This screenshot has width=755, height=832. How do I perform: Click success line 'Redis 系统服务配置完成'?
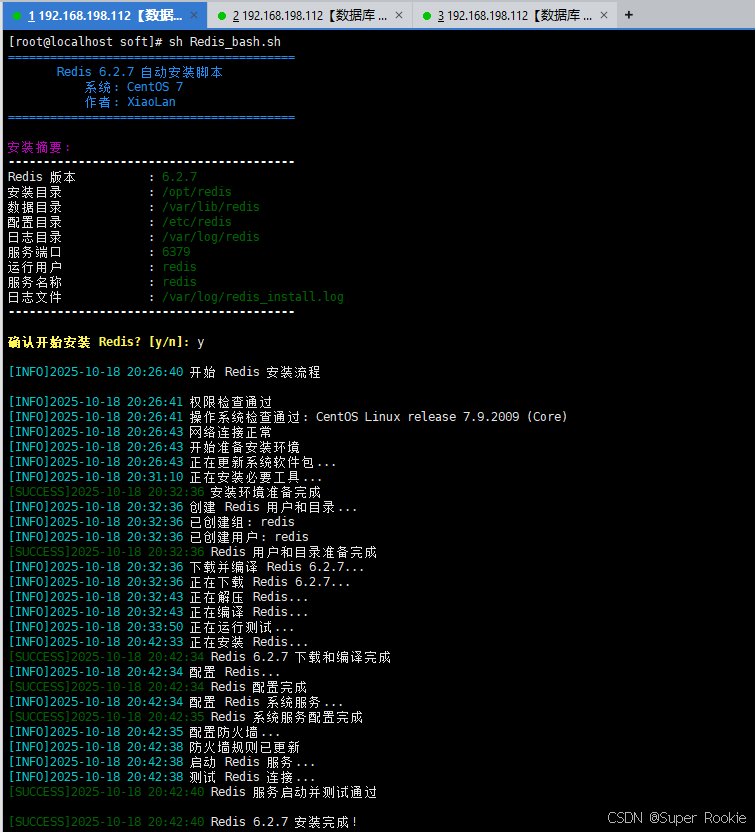(x=287, y=717)
